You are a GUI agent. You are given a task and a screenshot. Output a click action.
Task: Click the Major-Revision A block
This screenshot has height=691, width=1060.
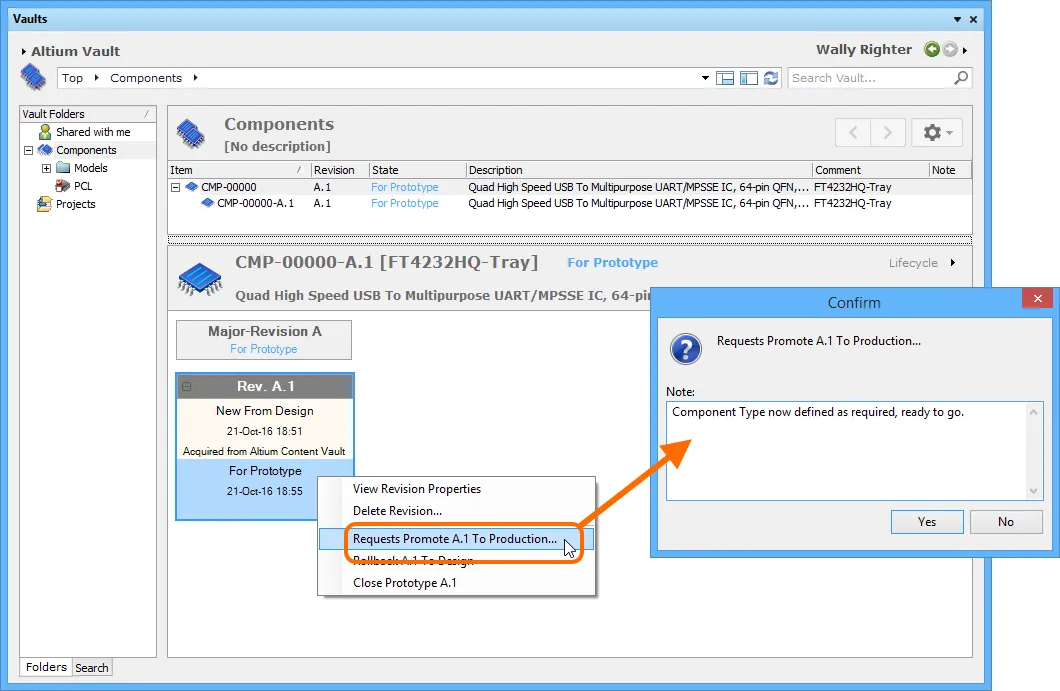(x=264, y=339)
